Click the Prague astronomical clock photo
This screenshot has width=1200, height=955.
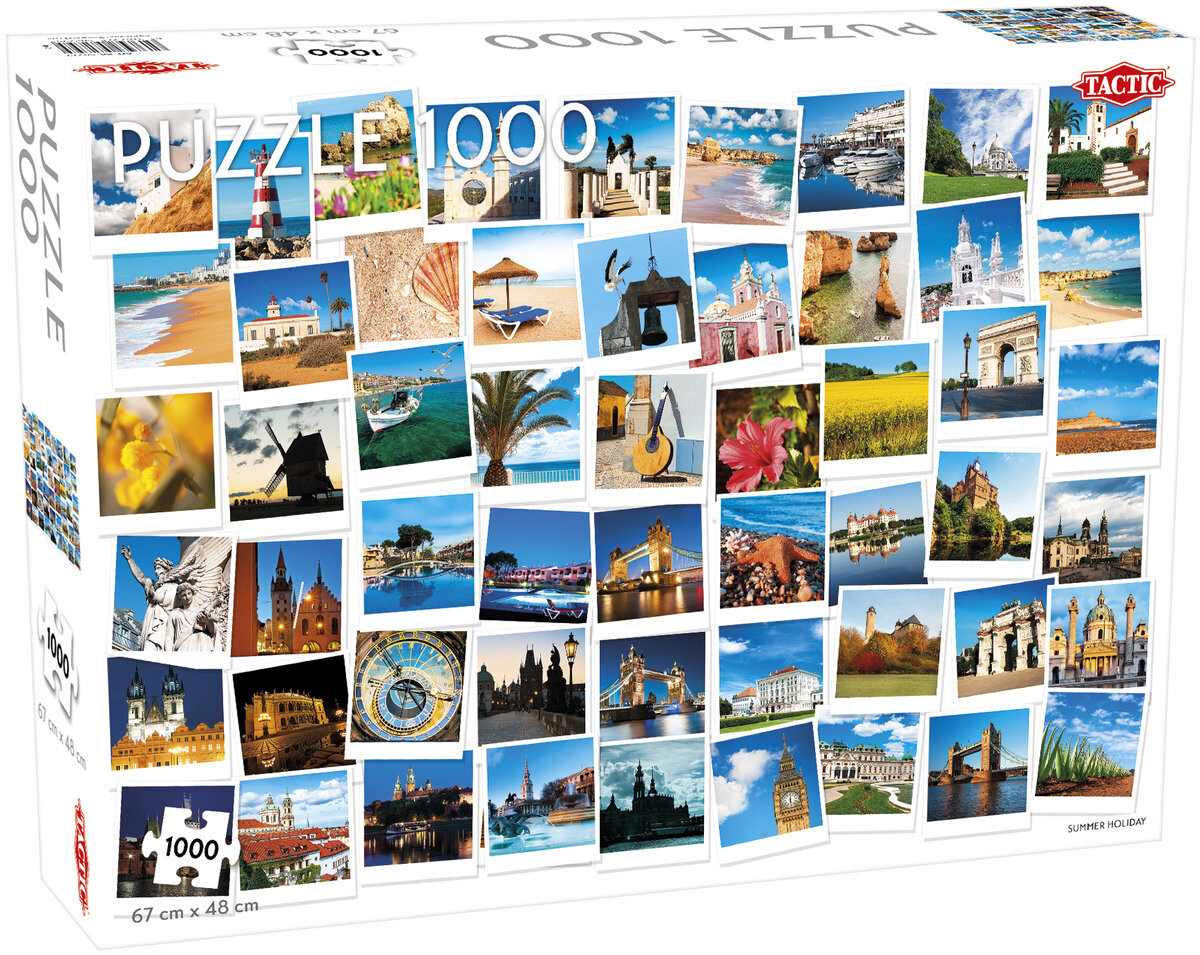408,686
